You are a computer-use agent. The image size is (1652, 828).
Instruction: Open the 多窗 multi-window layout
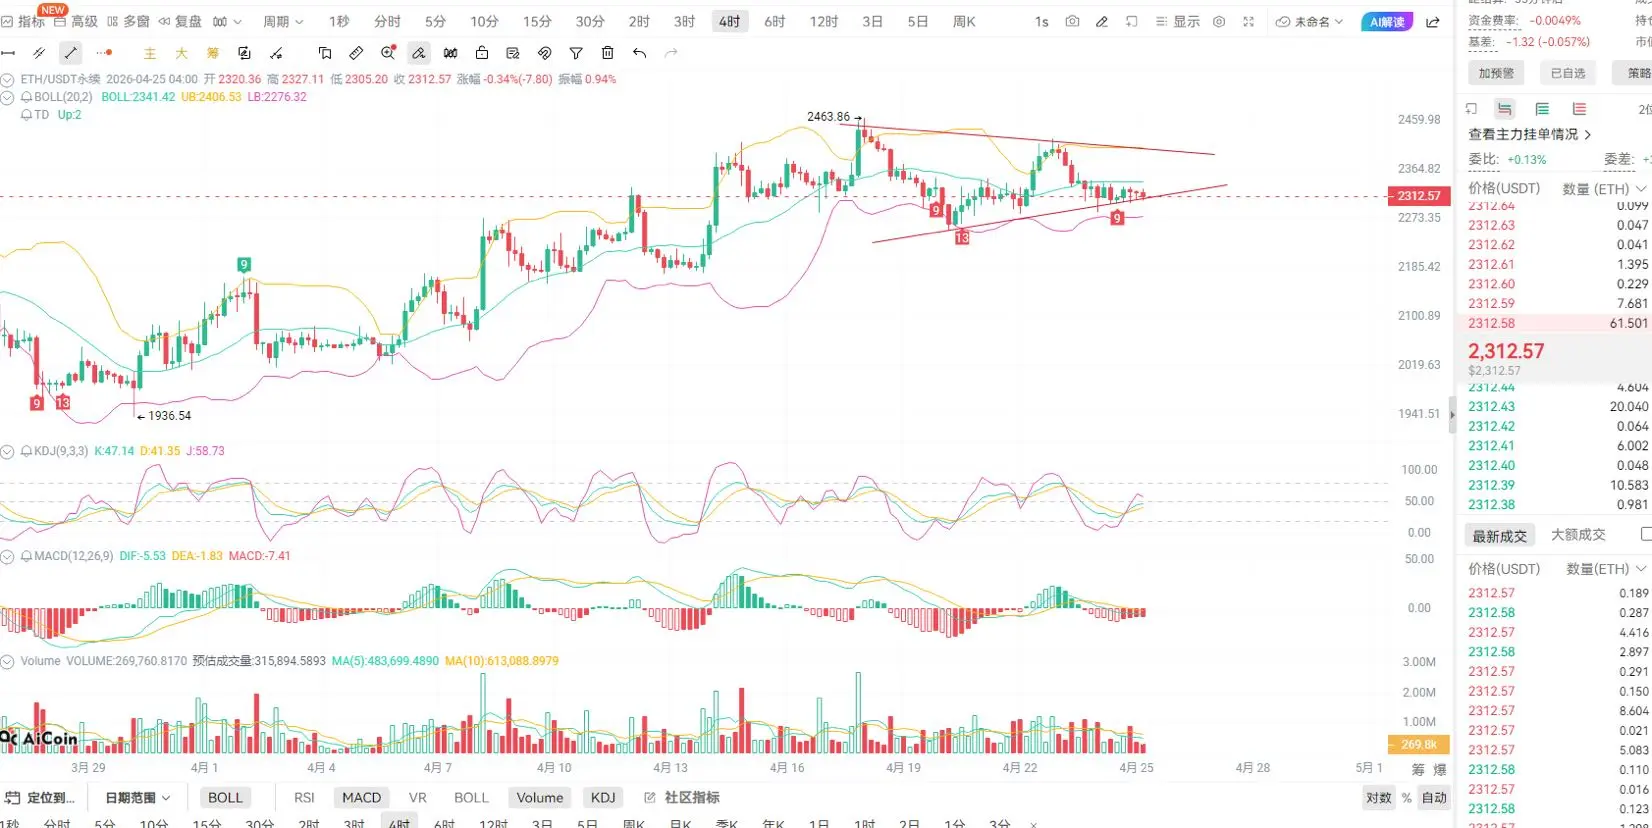click(128, 21)
